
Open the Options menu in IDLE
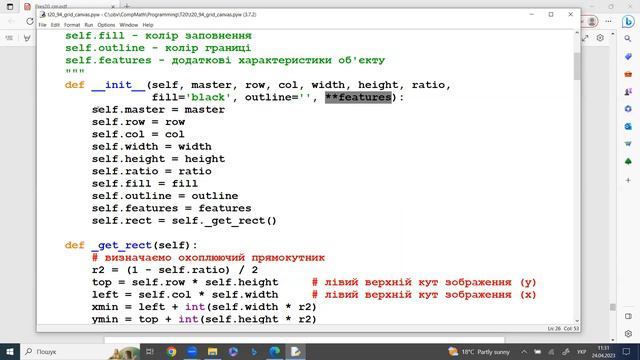(x=106, y=25)
